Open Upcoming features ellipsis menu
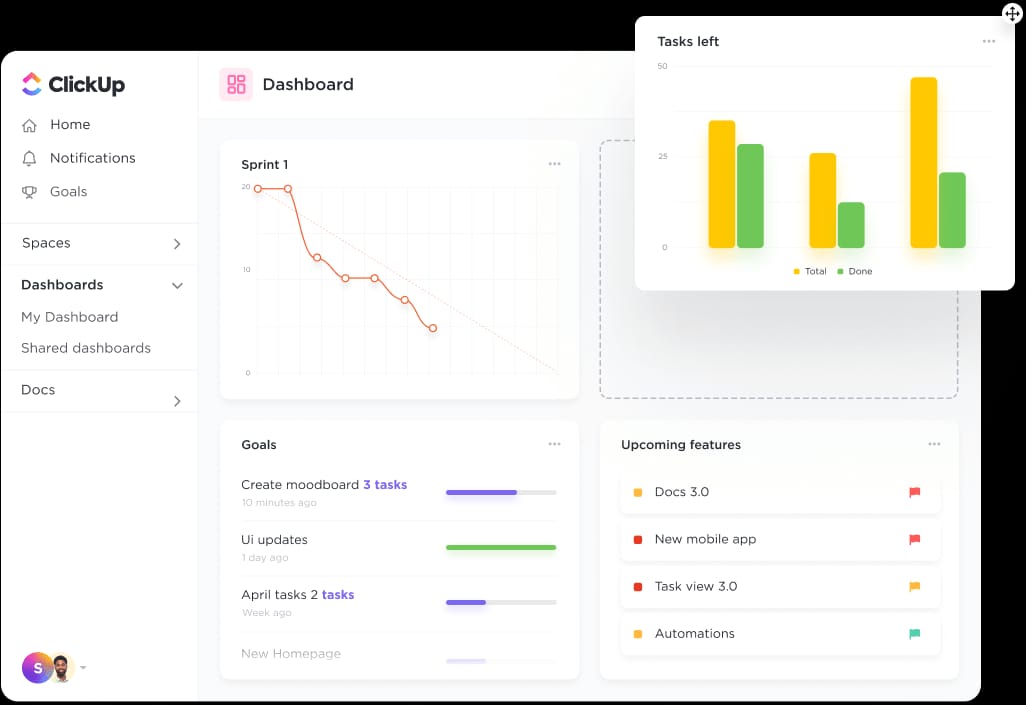1026x705 pixels. [x=934, y=444]
